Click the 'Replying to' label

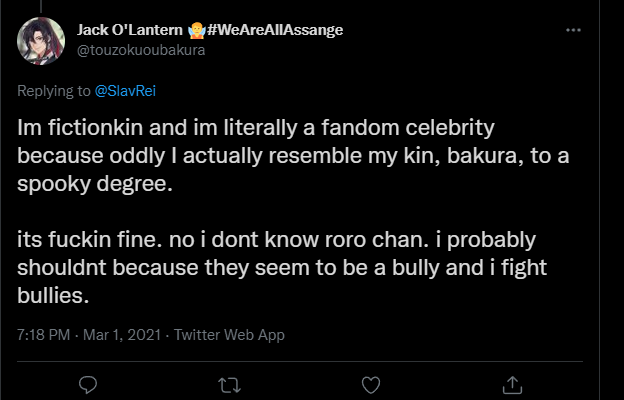(x=54, y=92)
